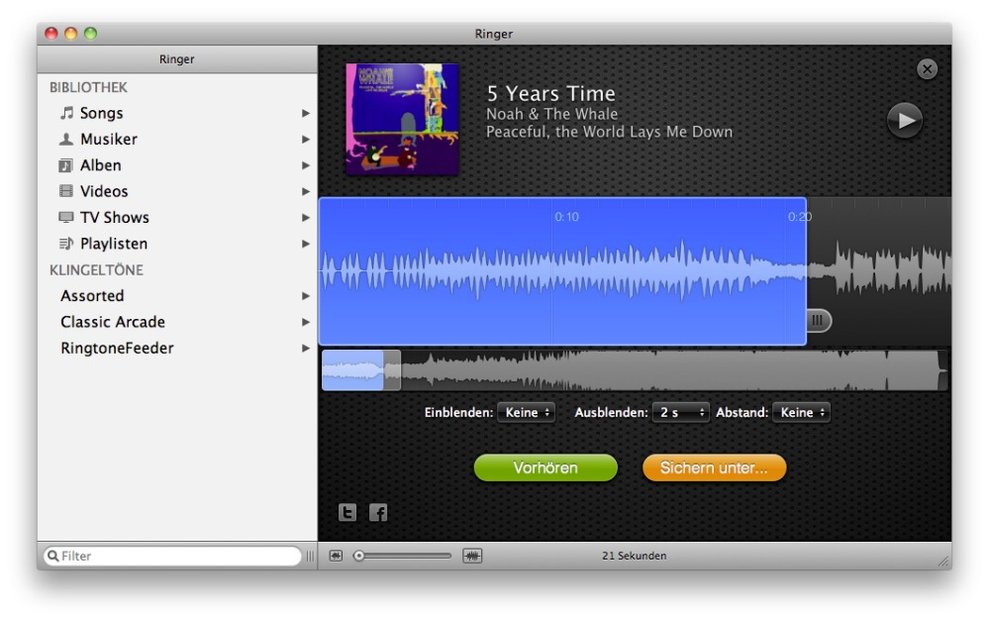989x621 pixels.
Task: Zoom the Ringer window with green button
Action: [x=91, y=33]
